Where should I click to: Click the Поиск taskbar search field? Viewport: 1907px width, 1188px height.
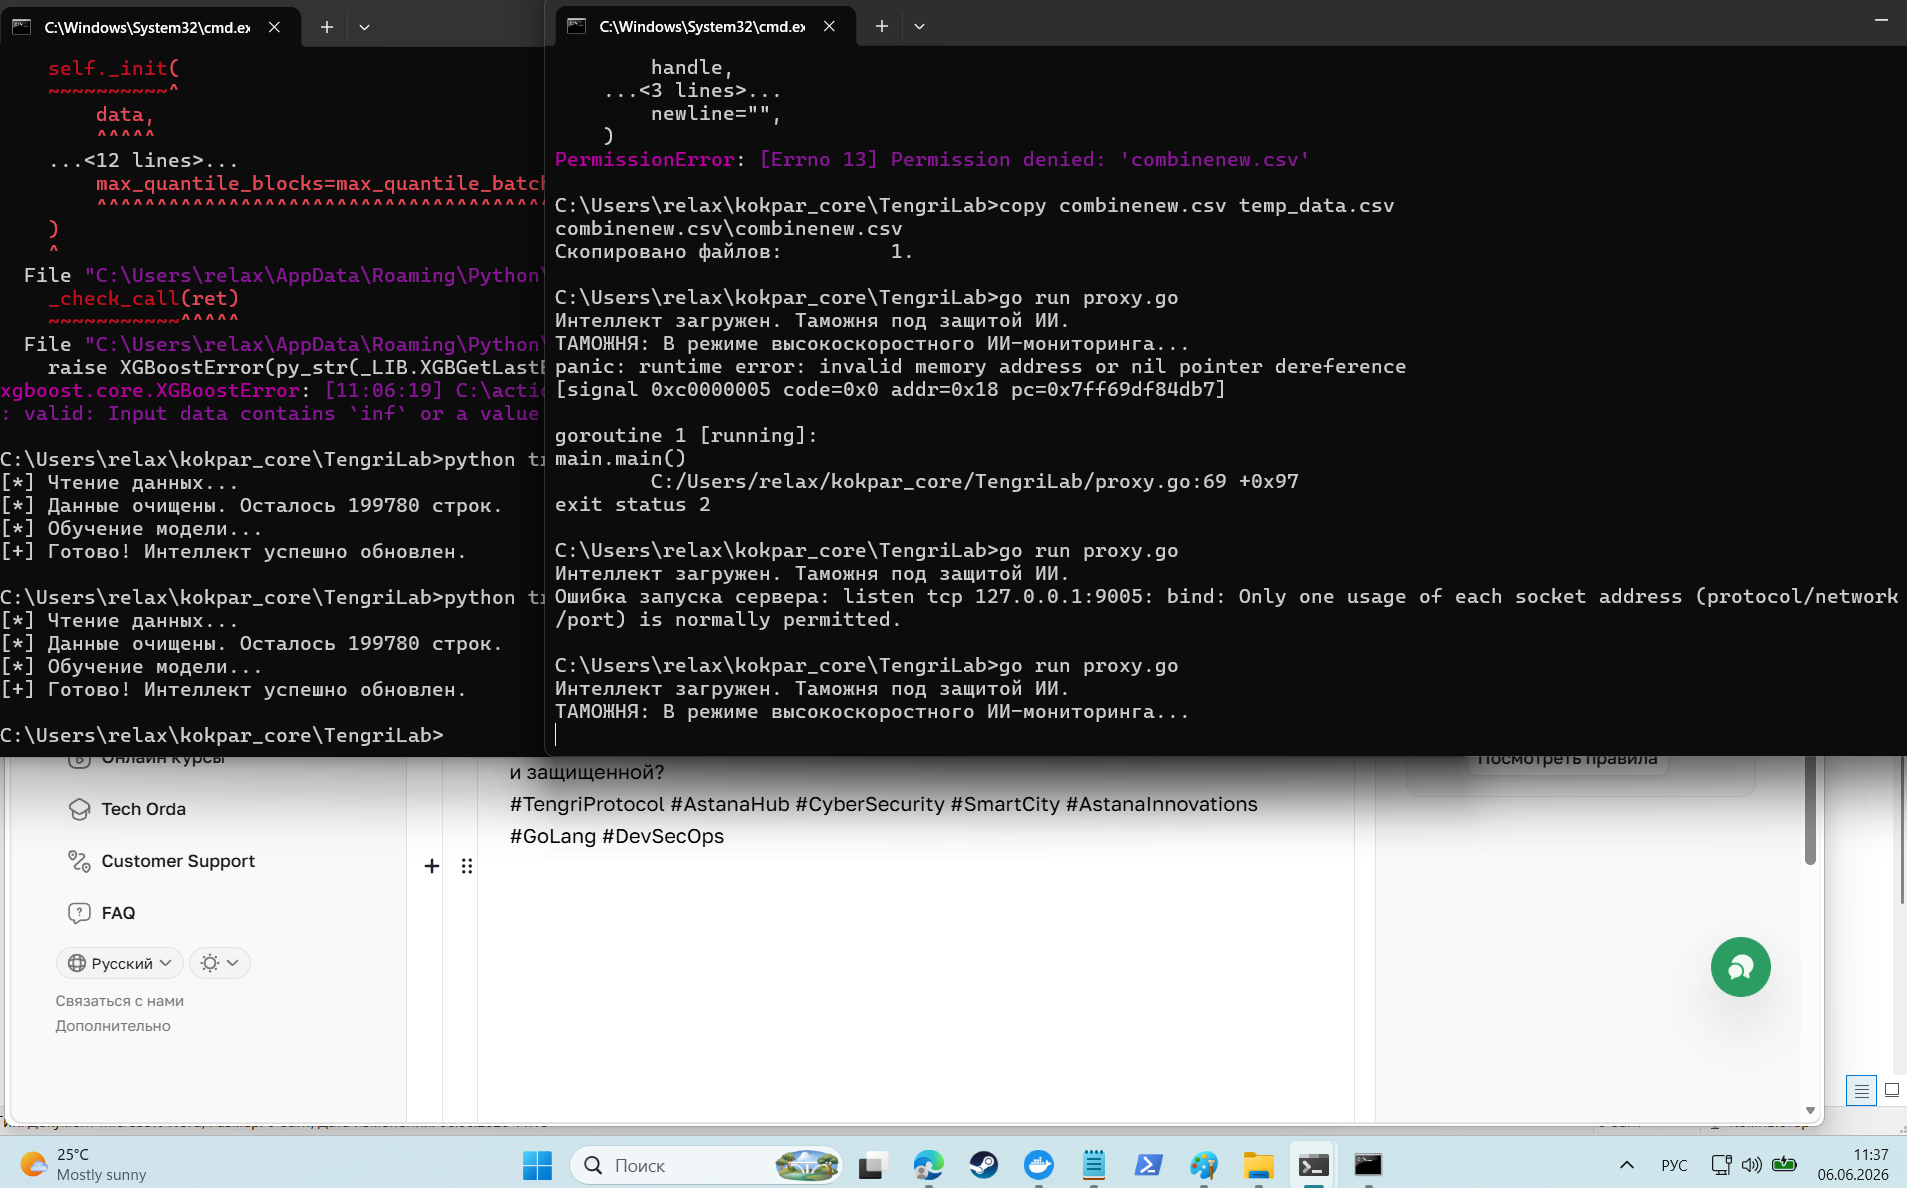click(706, 1165)
